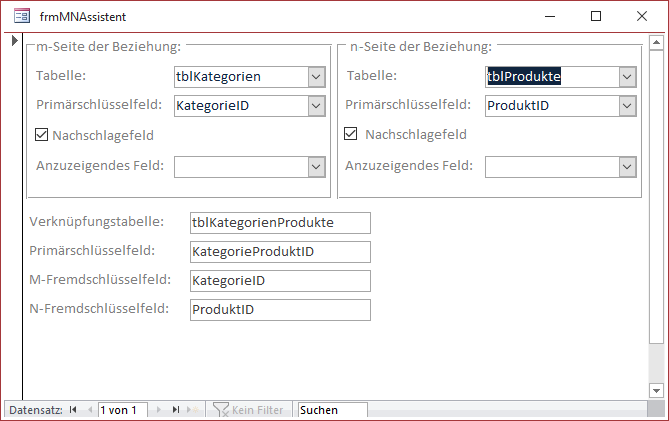Click the KategorieProduktID primary key text field
The image size is (669, 421).
click(x=280, y=252)
